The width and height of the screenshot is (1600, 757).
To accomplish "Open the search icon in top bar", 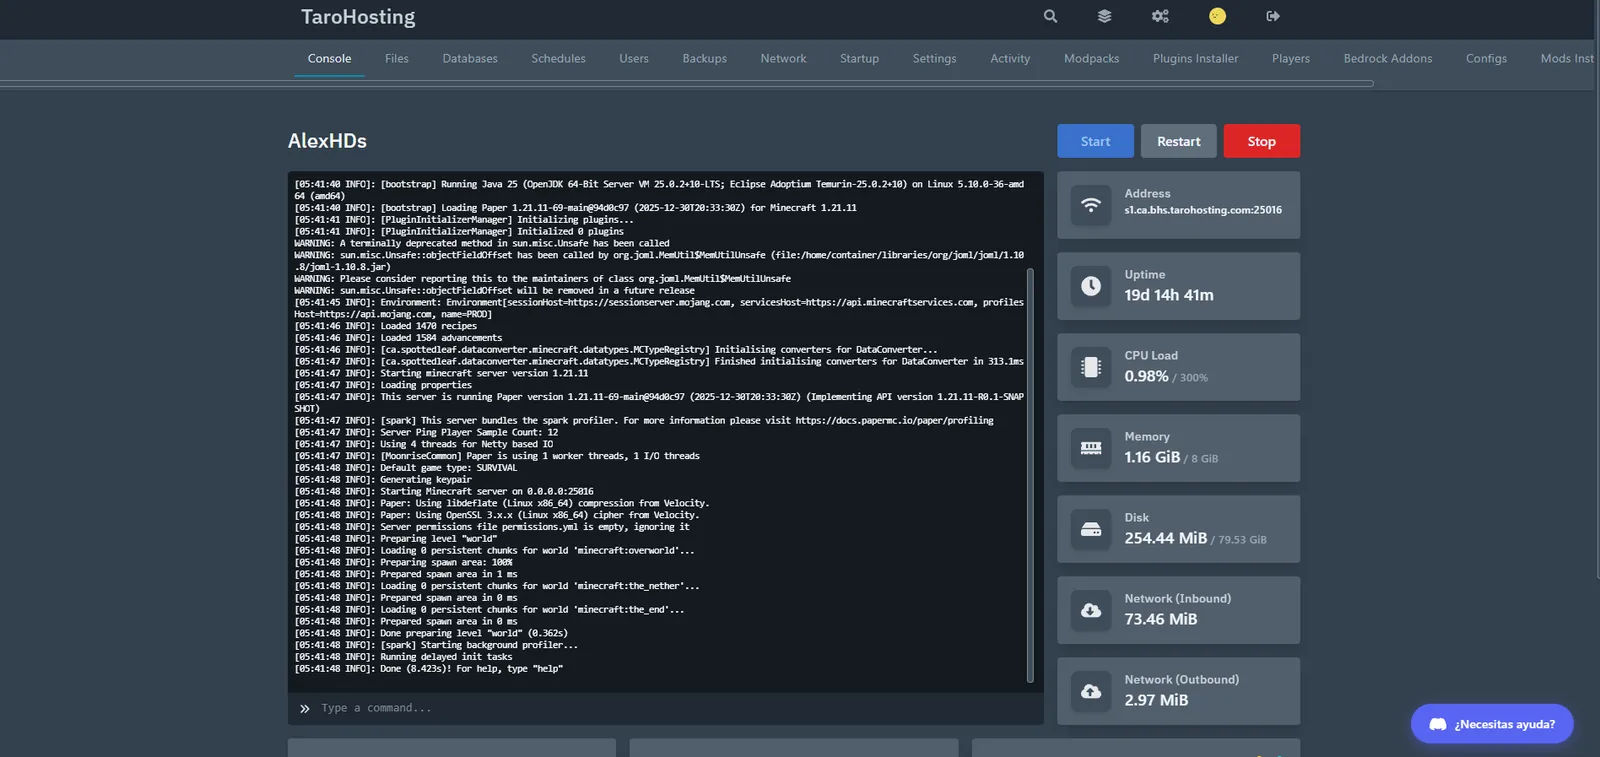I will [1050, 16].
